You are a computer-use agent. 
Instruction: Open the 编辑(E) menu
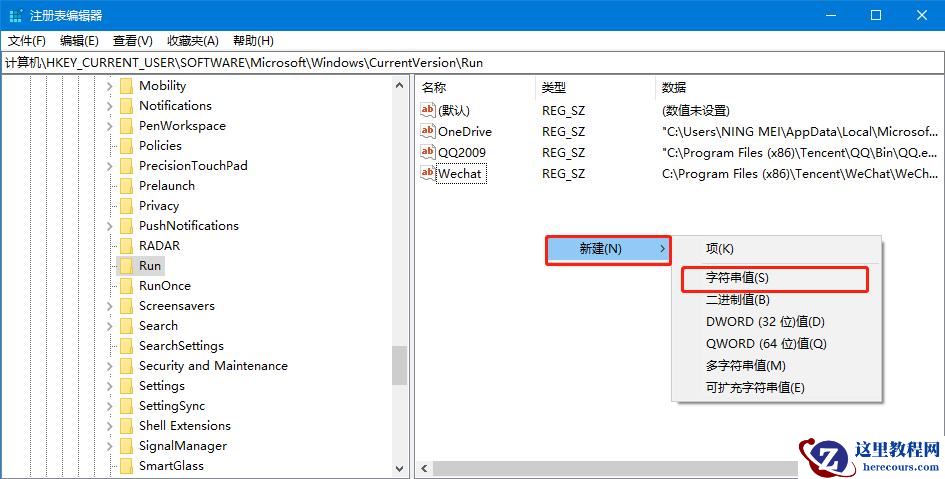(x=79, y=41)
